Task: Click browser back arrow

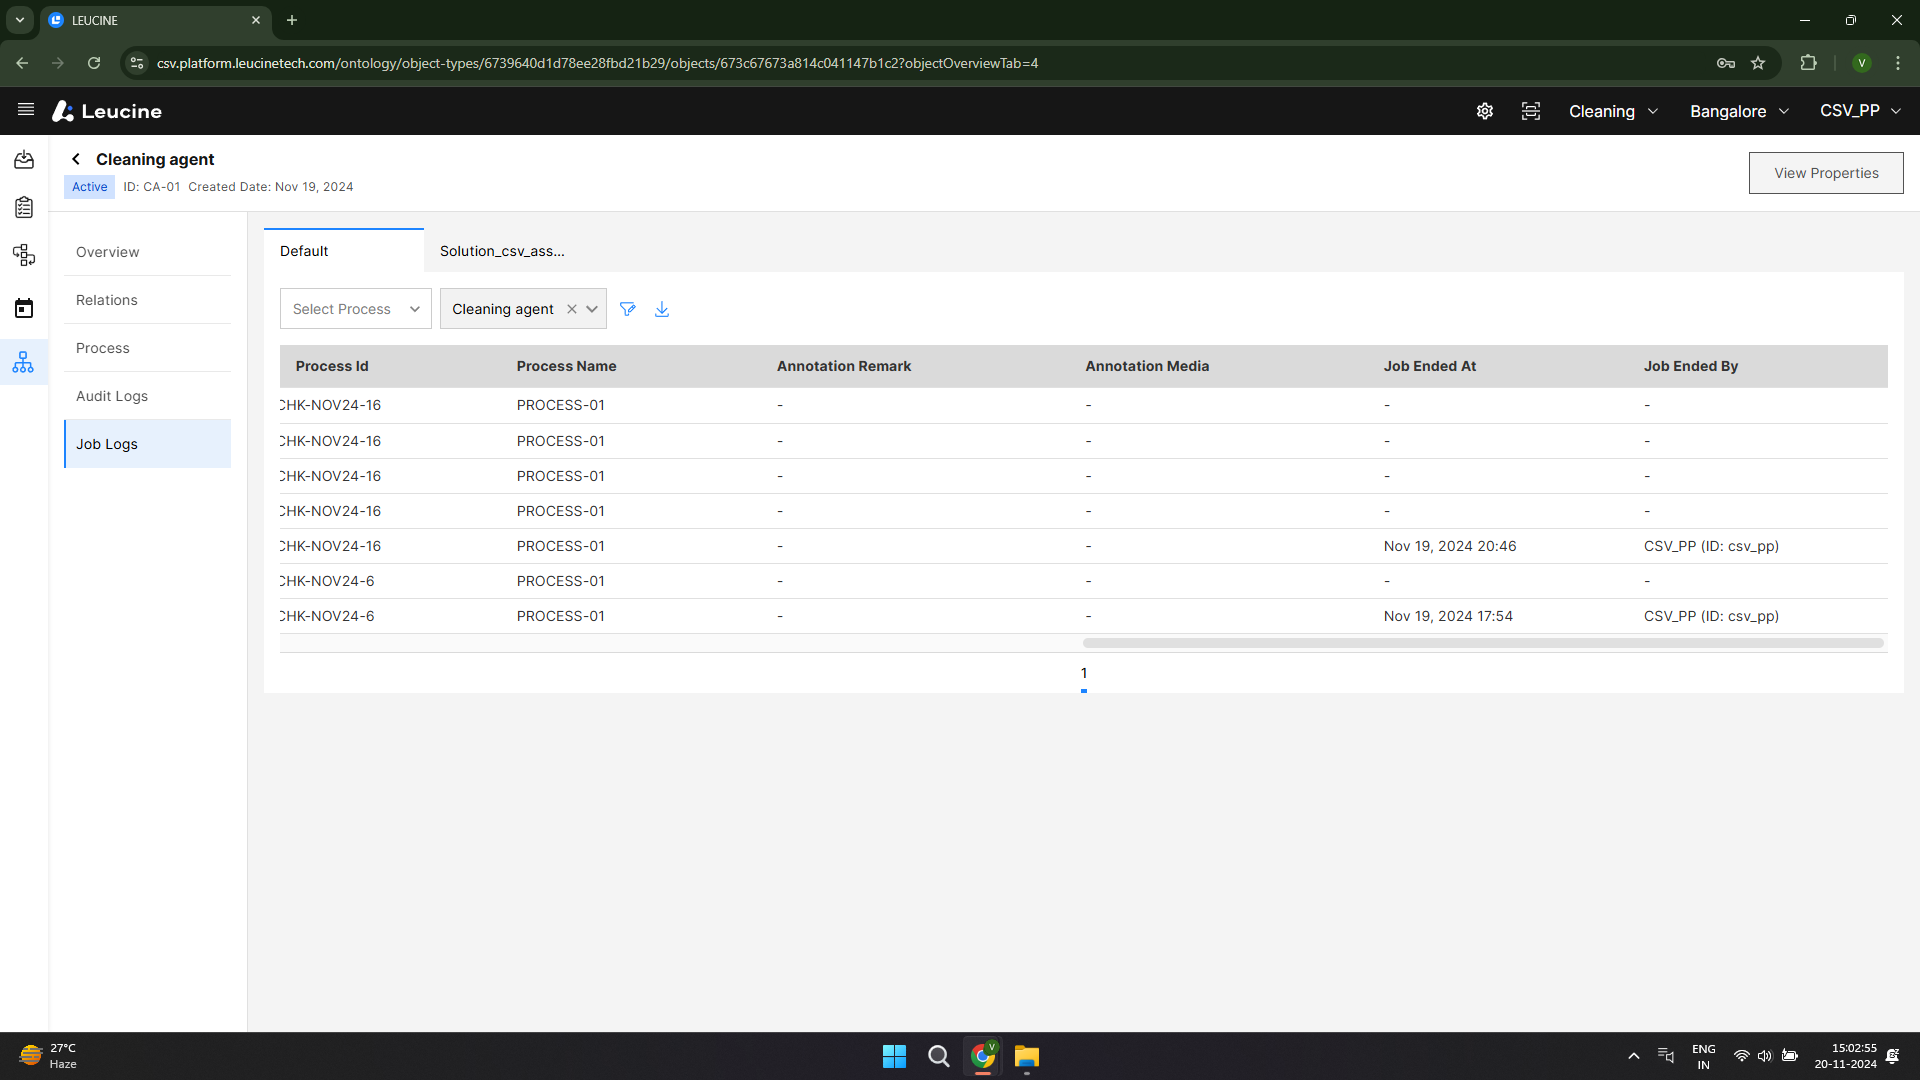Action: pyautogui.click(x=22, y=63)
